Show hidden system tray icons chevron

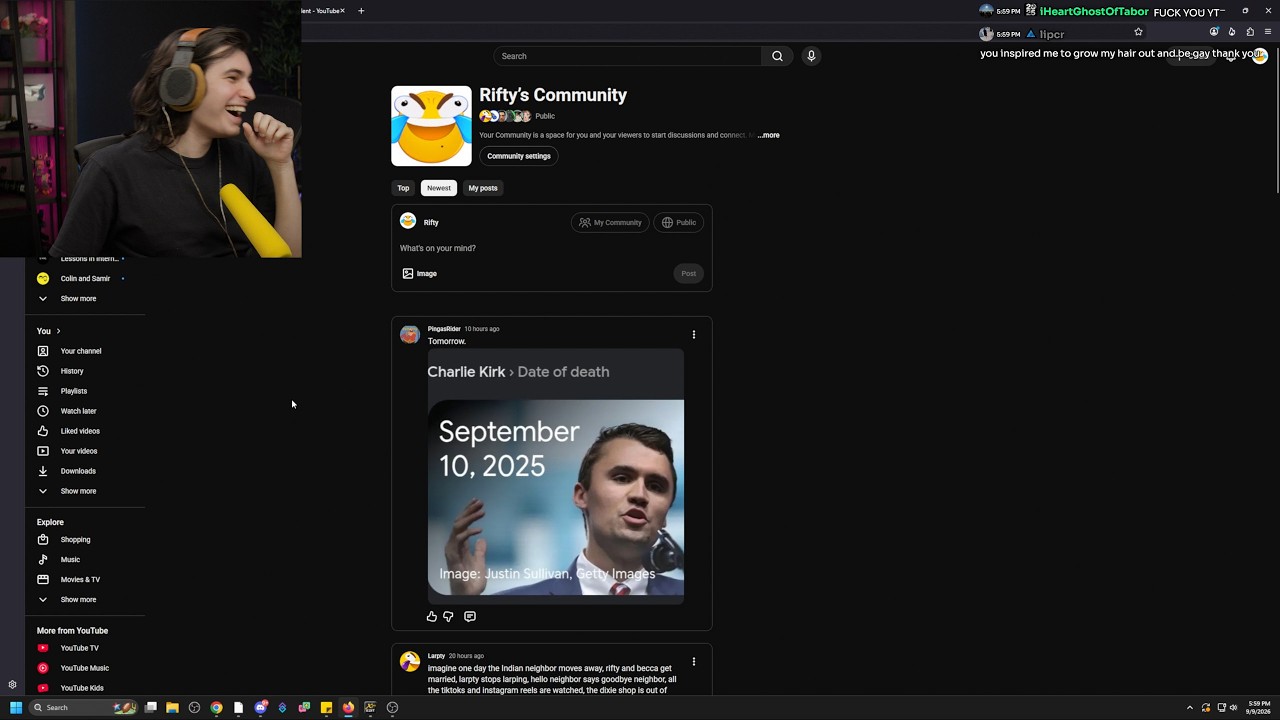pyautogui.click(x=1189, y=708)
